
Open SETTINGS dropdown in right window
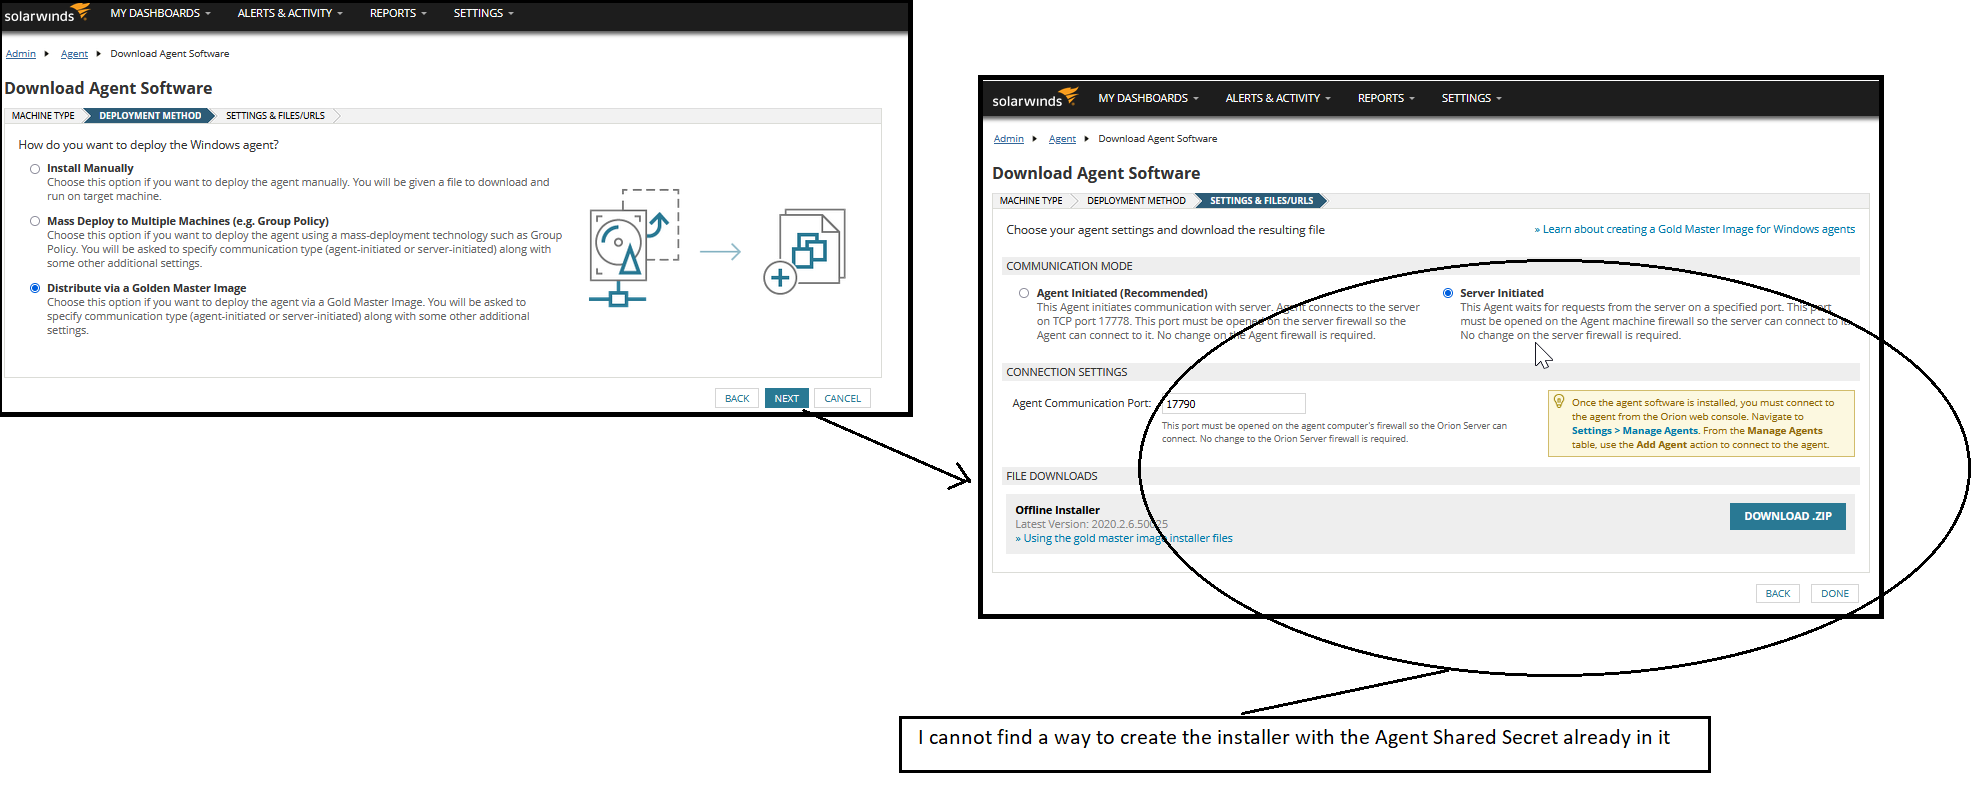point(1471,98)
